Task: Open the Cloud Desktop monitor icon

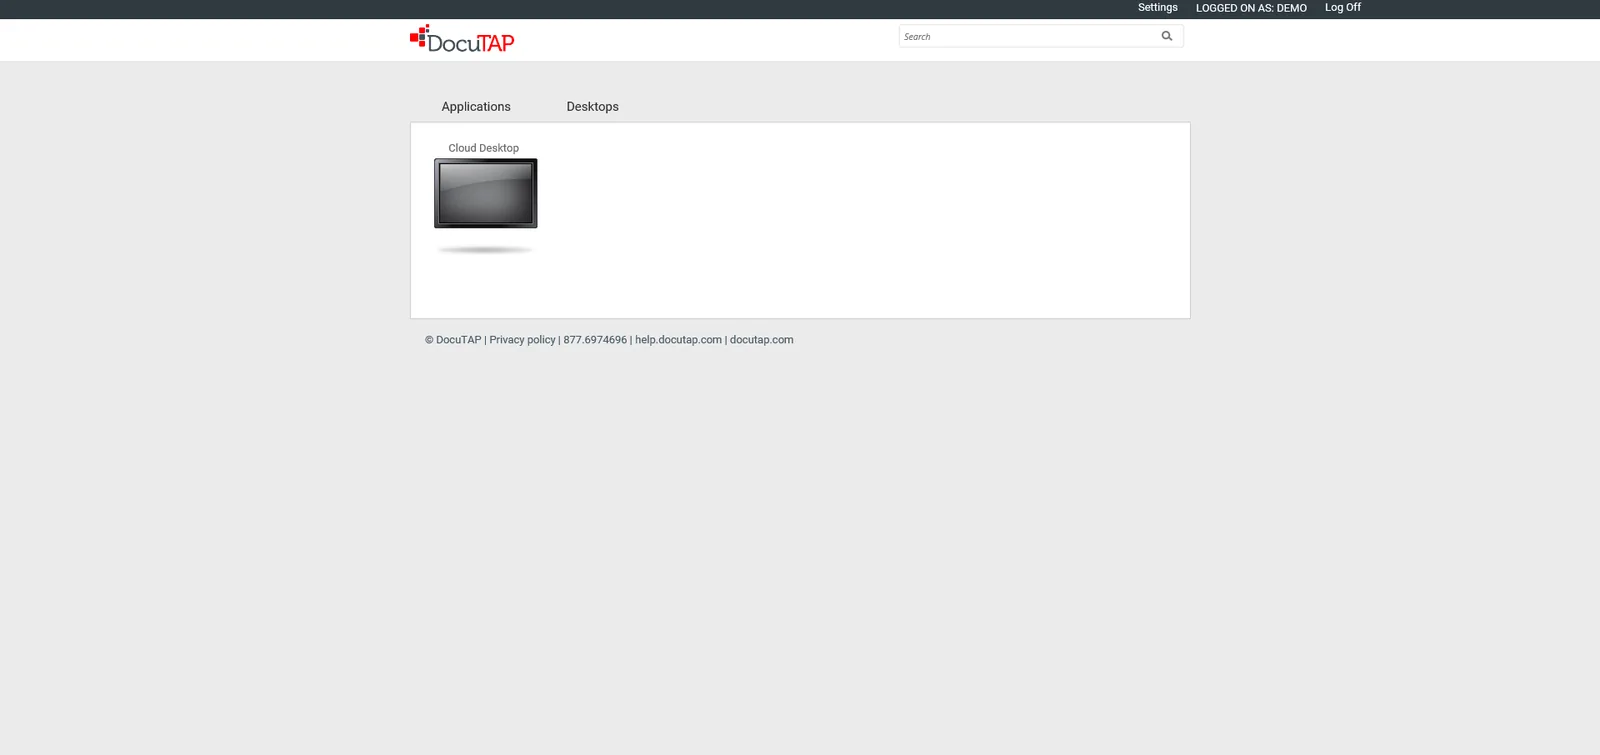Action: coord(485,193)
